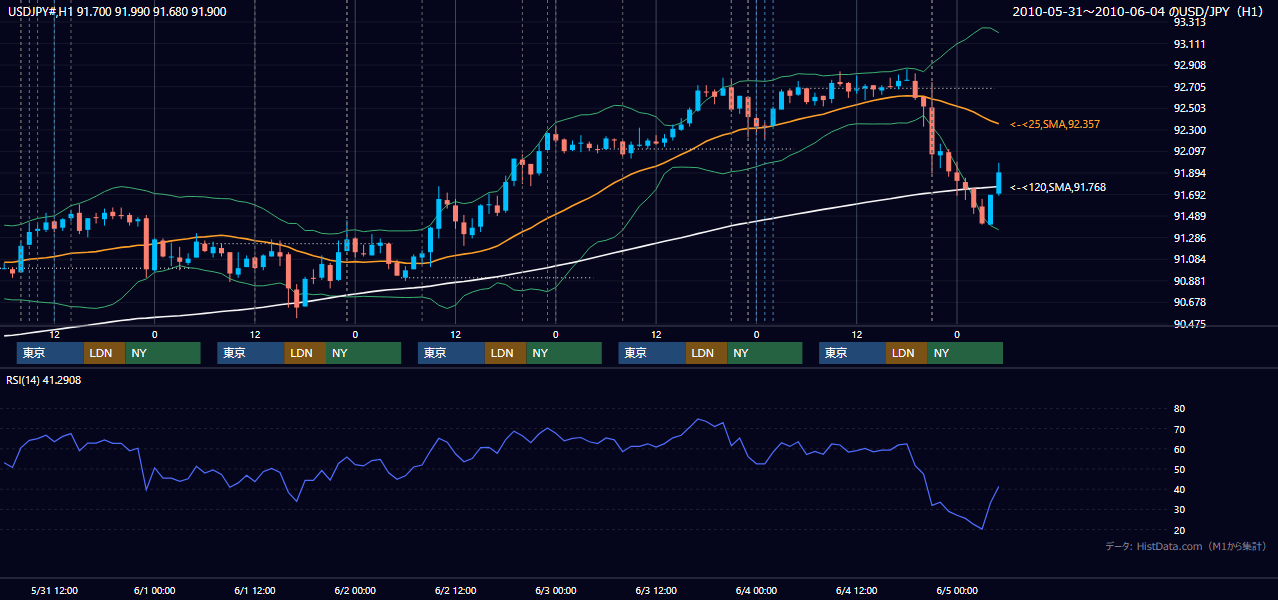
Task: Click price axis value 90.881
Action: [1189, 281]
